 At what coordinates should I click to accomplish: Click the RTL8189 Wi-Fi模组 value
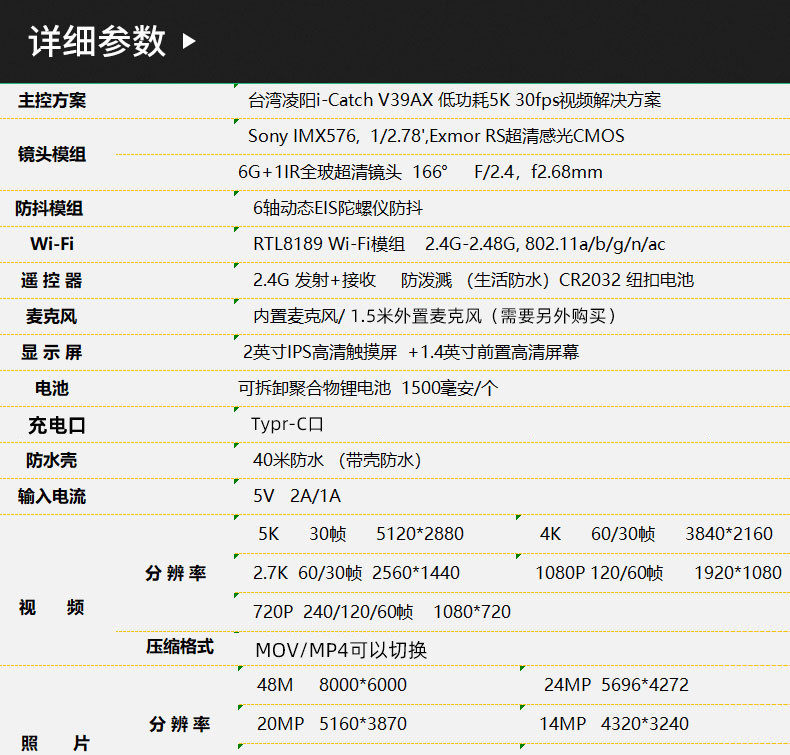click(459, 244)
